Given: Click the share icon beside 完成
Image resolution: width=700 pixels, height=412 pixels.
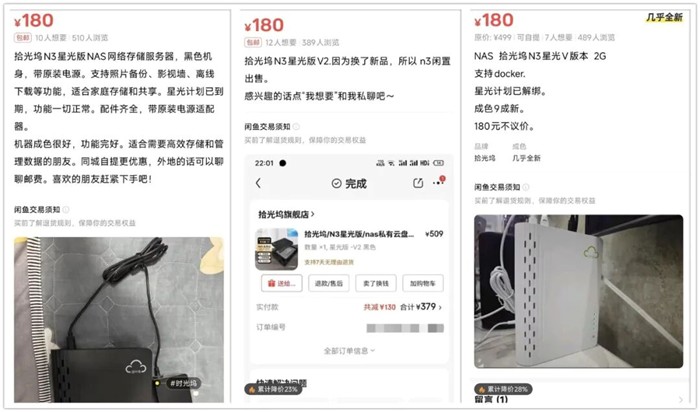Looking at the screenshot, I should (x=418, y=183).
